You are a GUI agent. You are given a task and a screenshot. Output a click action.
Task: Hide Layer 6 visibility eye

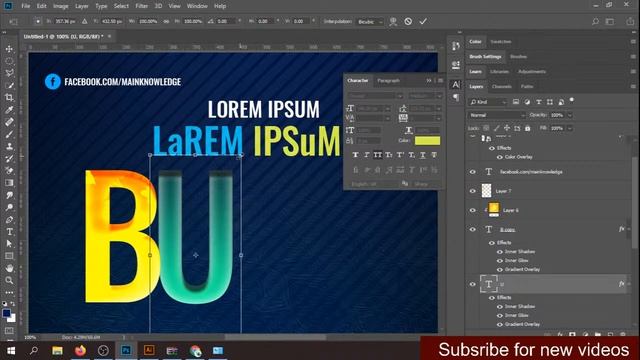click(473, 210)
